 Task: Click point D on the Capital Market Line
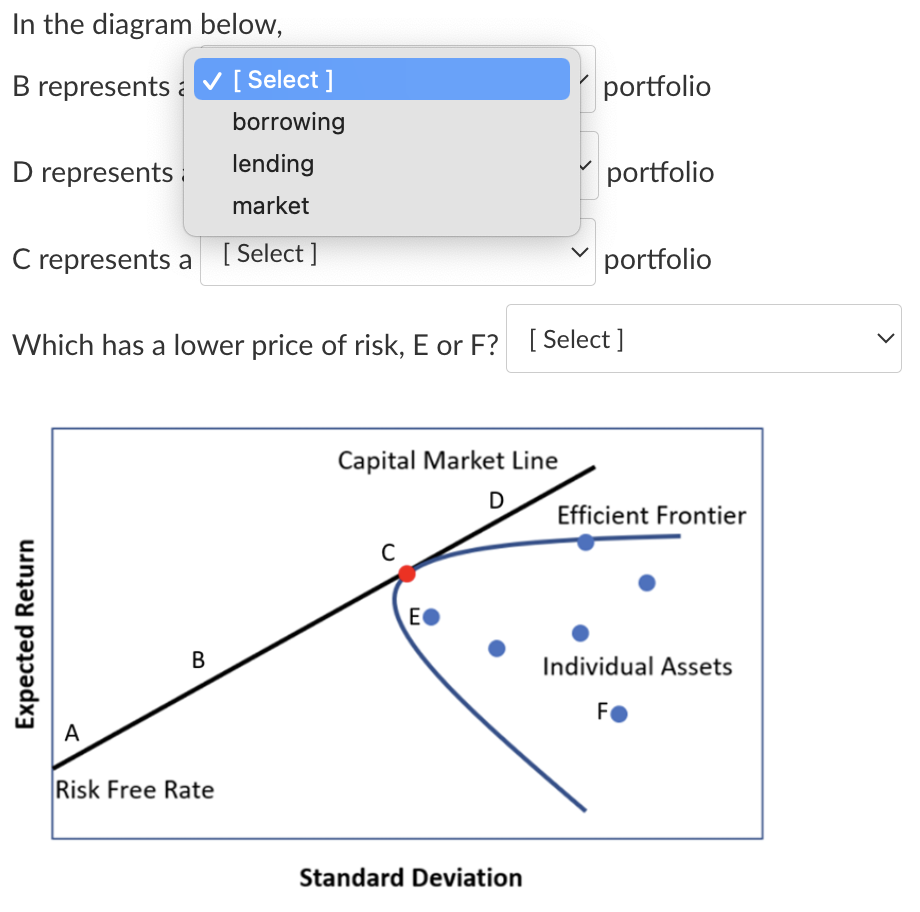[x=497, y=500]
